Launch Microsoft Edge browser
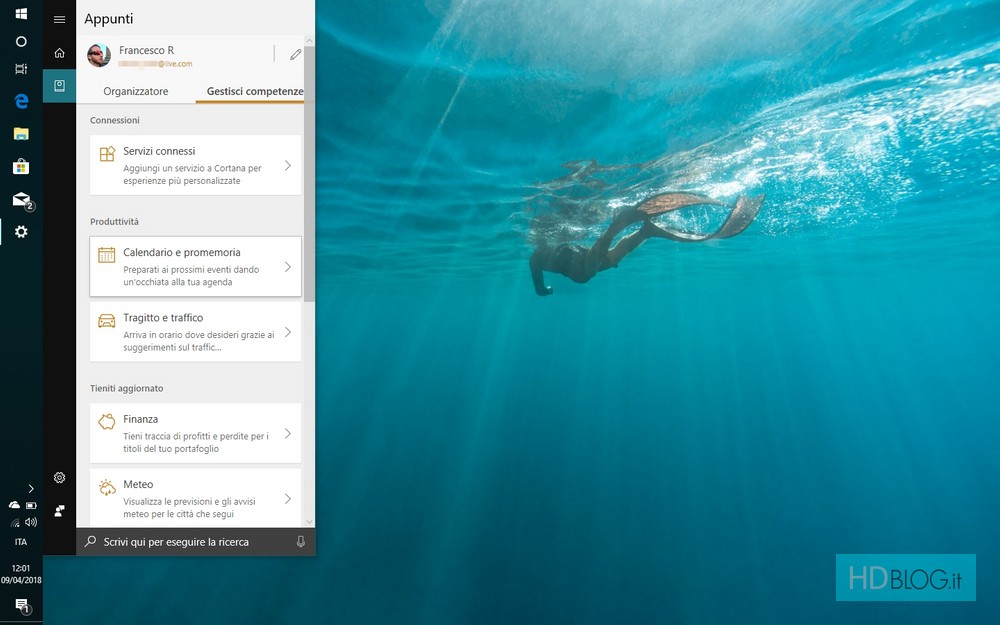Image resolution: width=1000 pixels, height=625 pixels. [21, 101]
